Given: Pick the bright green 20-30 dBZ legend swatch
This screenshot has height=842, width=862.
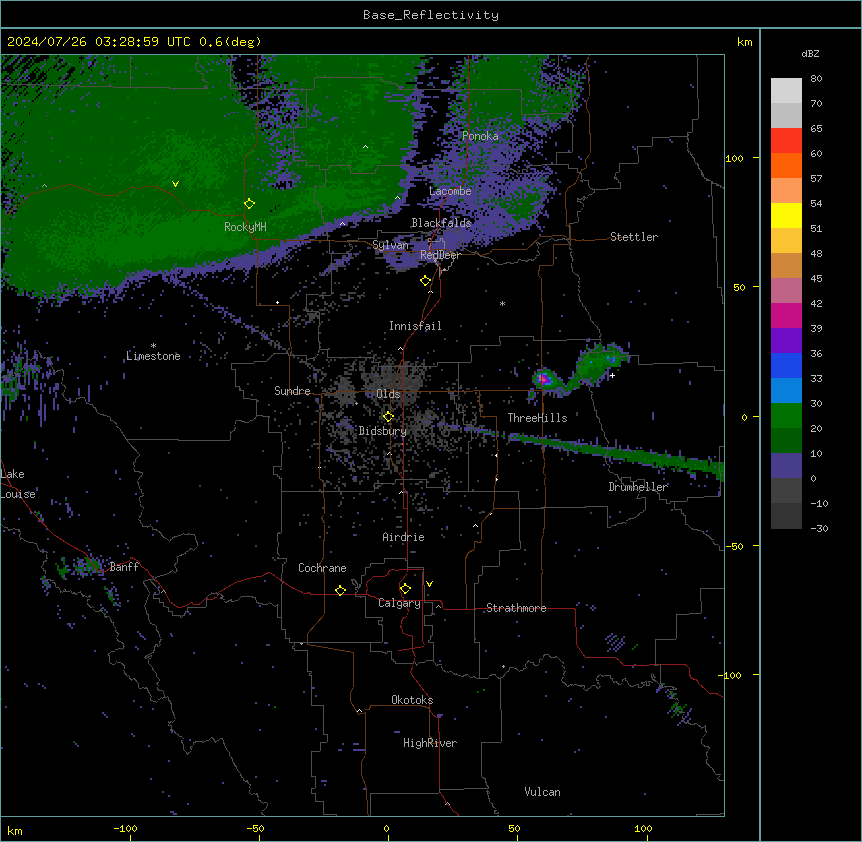Looking at the screenshot, I should click(786, 416).
